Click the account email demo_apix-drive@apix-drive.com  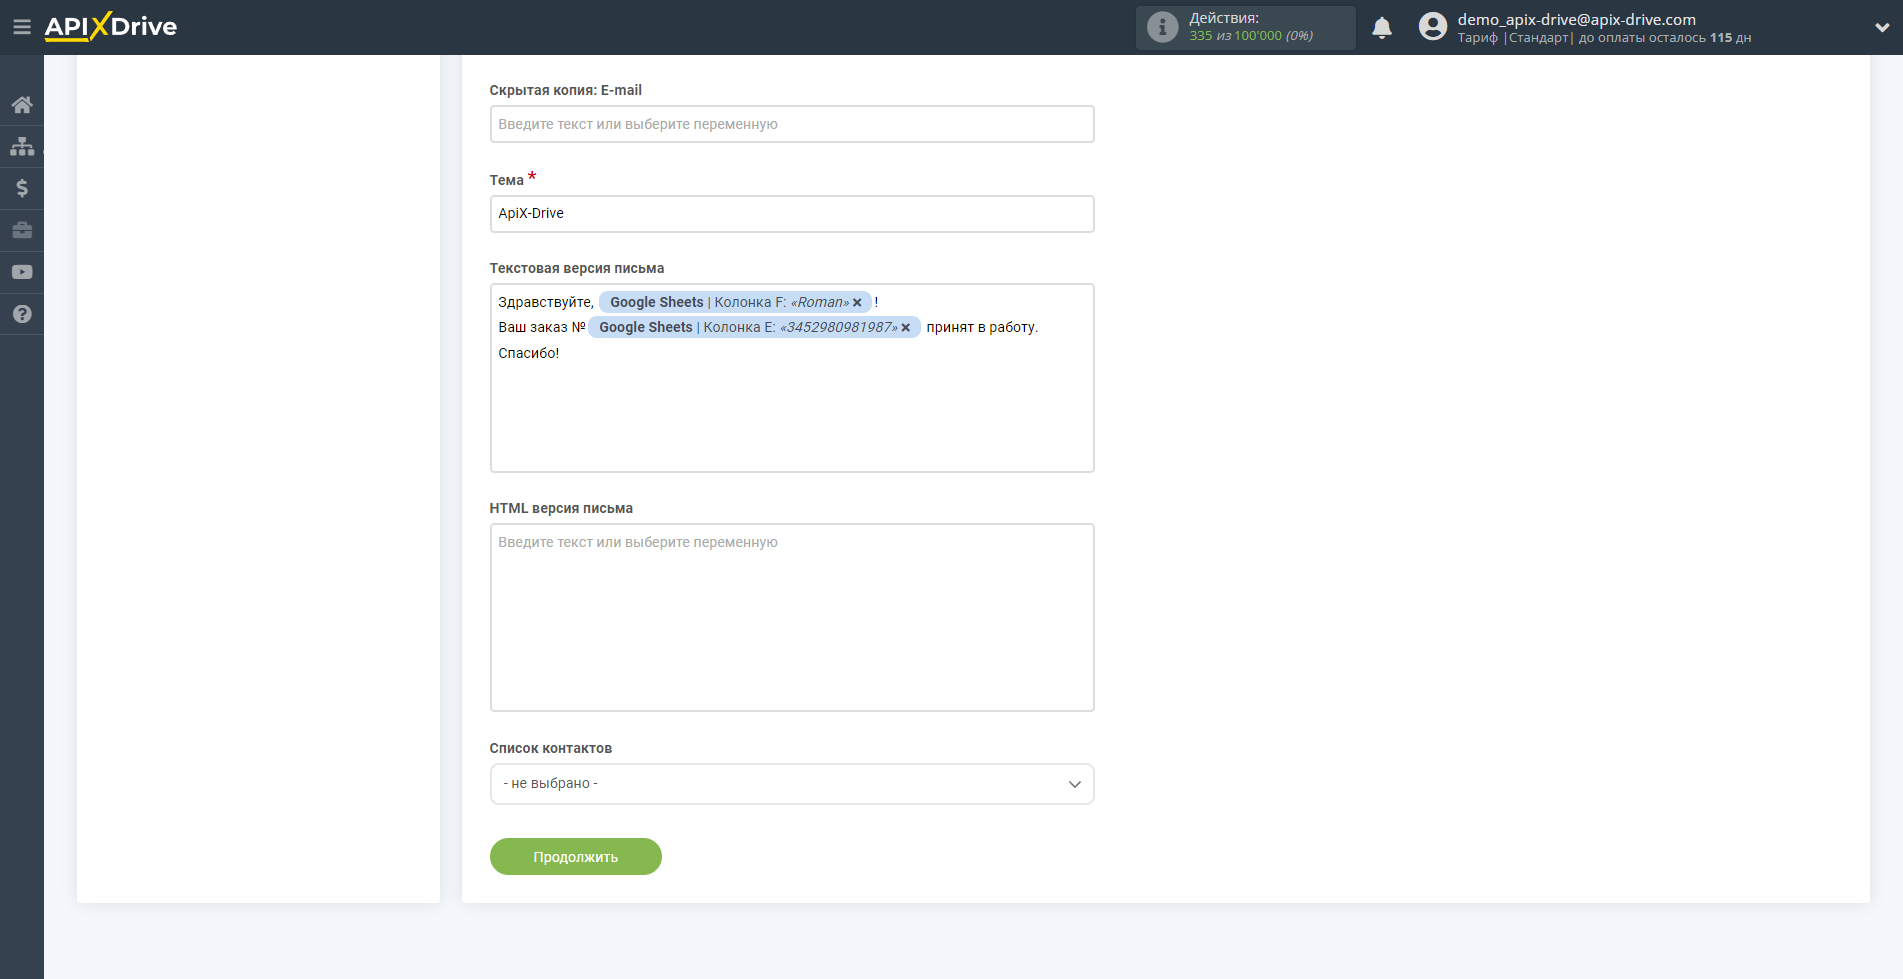click(1576, 19)
